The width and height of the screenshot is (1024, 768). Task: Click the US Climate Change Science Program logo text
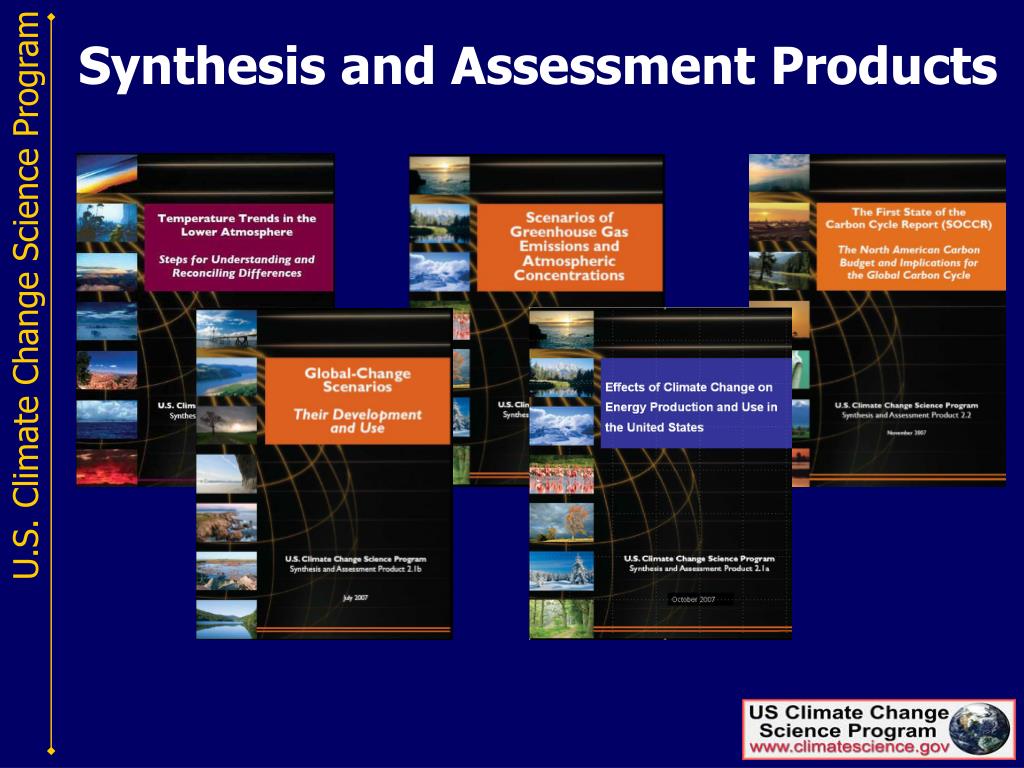[848, 721]
